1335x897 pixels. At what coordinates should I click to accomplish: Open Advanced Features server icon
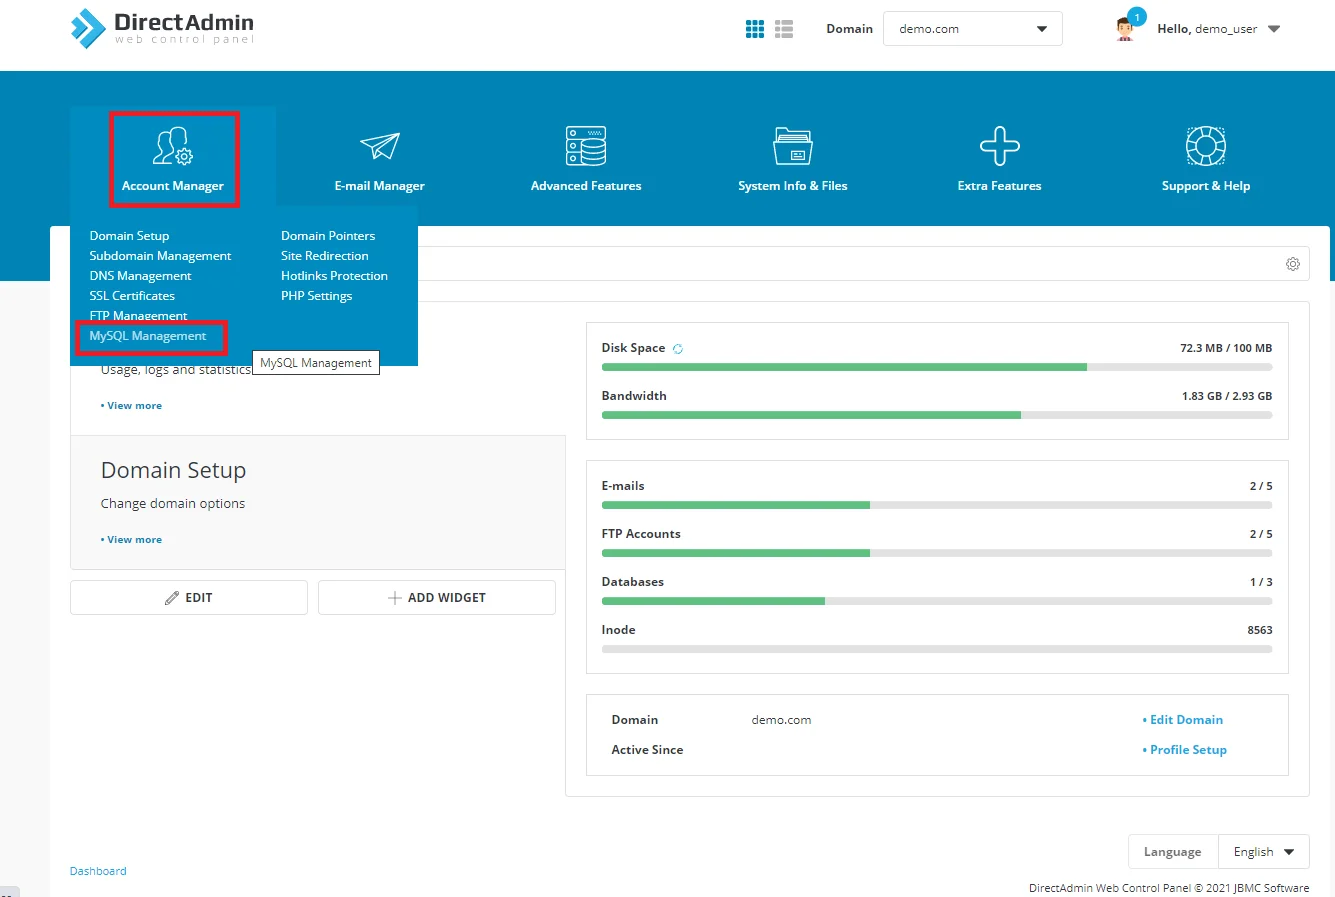pos(586,147)
